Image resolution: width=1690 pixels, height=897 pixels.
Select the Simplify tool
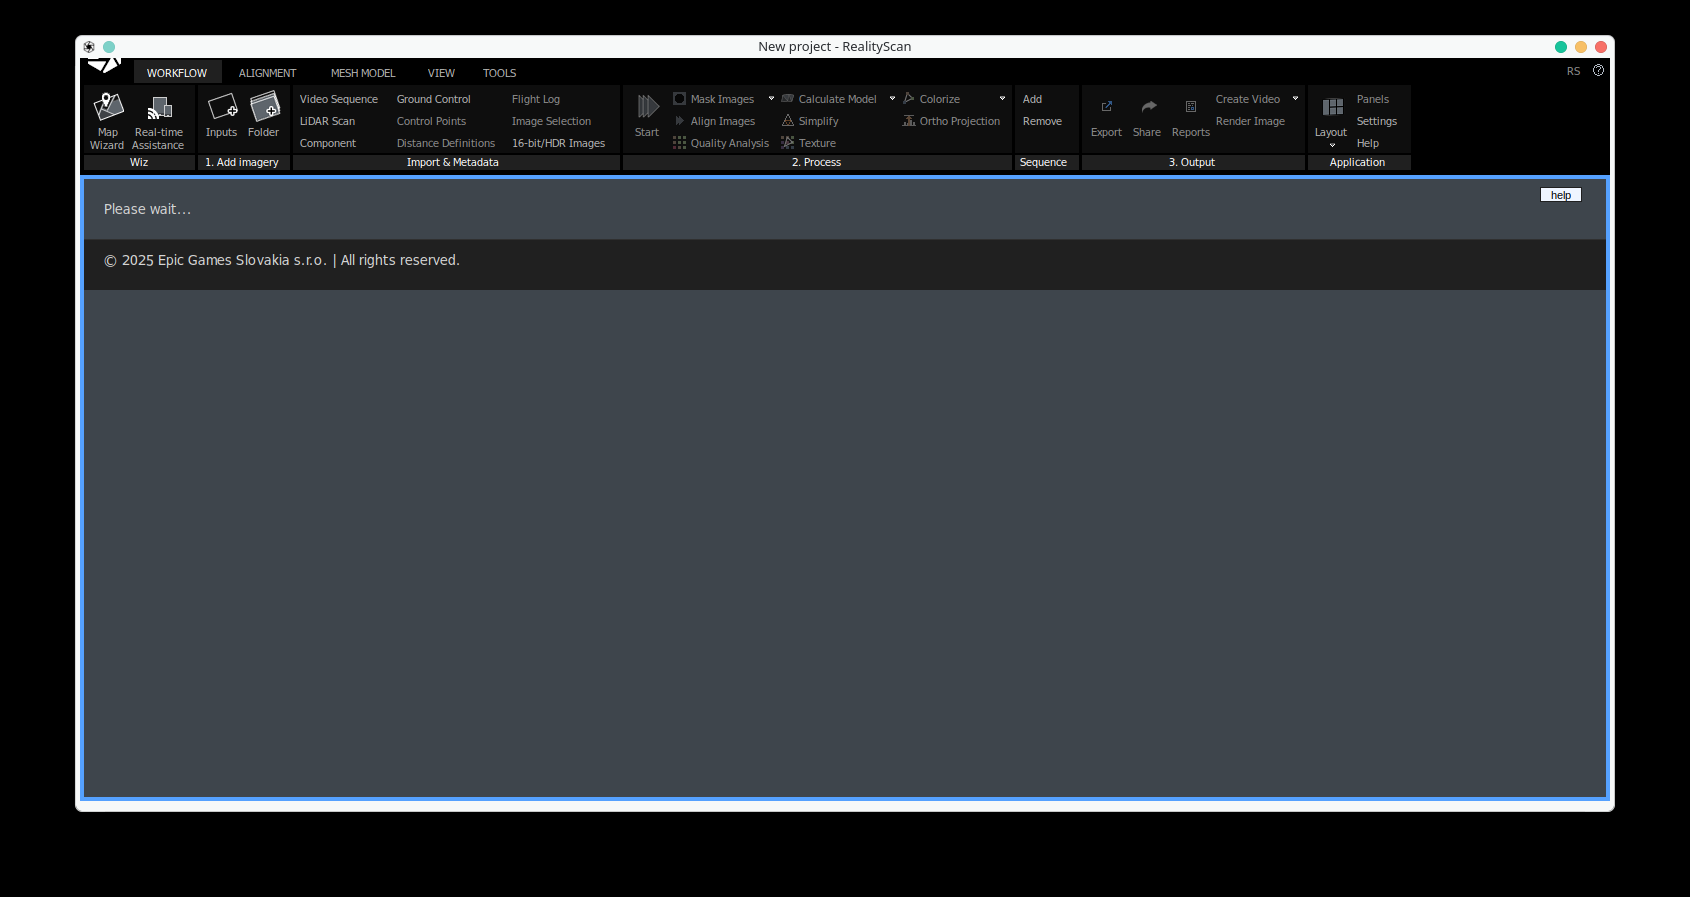click(x=810, y=121)
